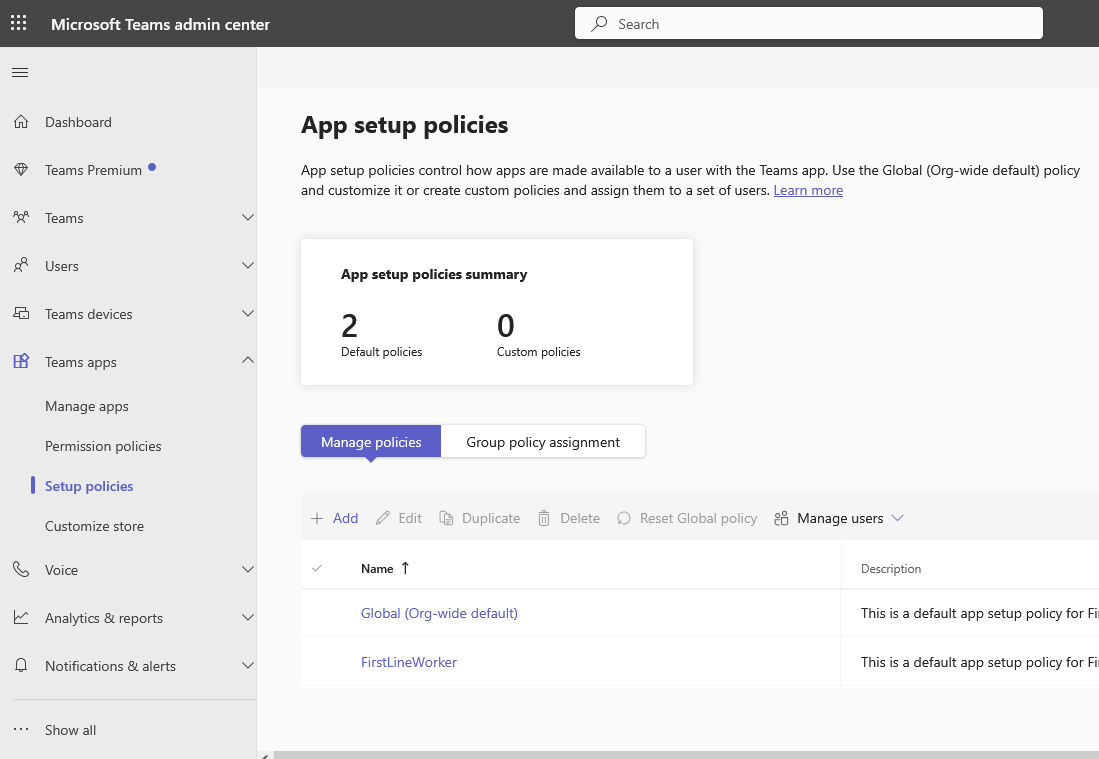
Task: Expand the Users section chevron
Action: 248,266
